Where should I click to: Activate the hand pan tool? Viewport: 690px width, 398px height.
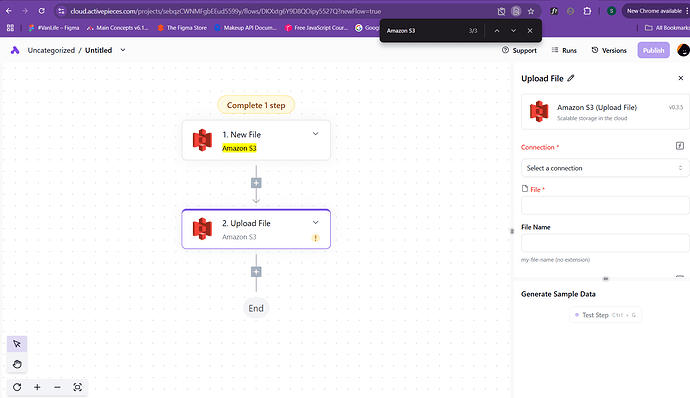[x=17, y=364]
